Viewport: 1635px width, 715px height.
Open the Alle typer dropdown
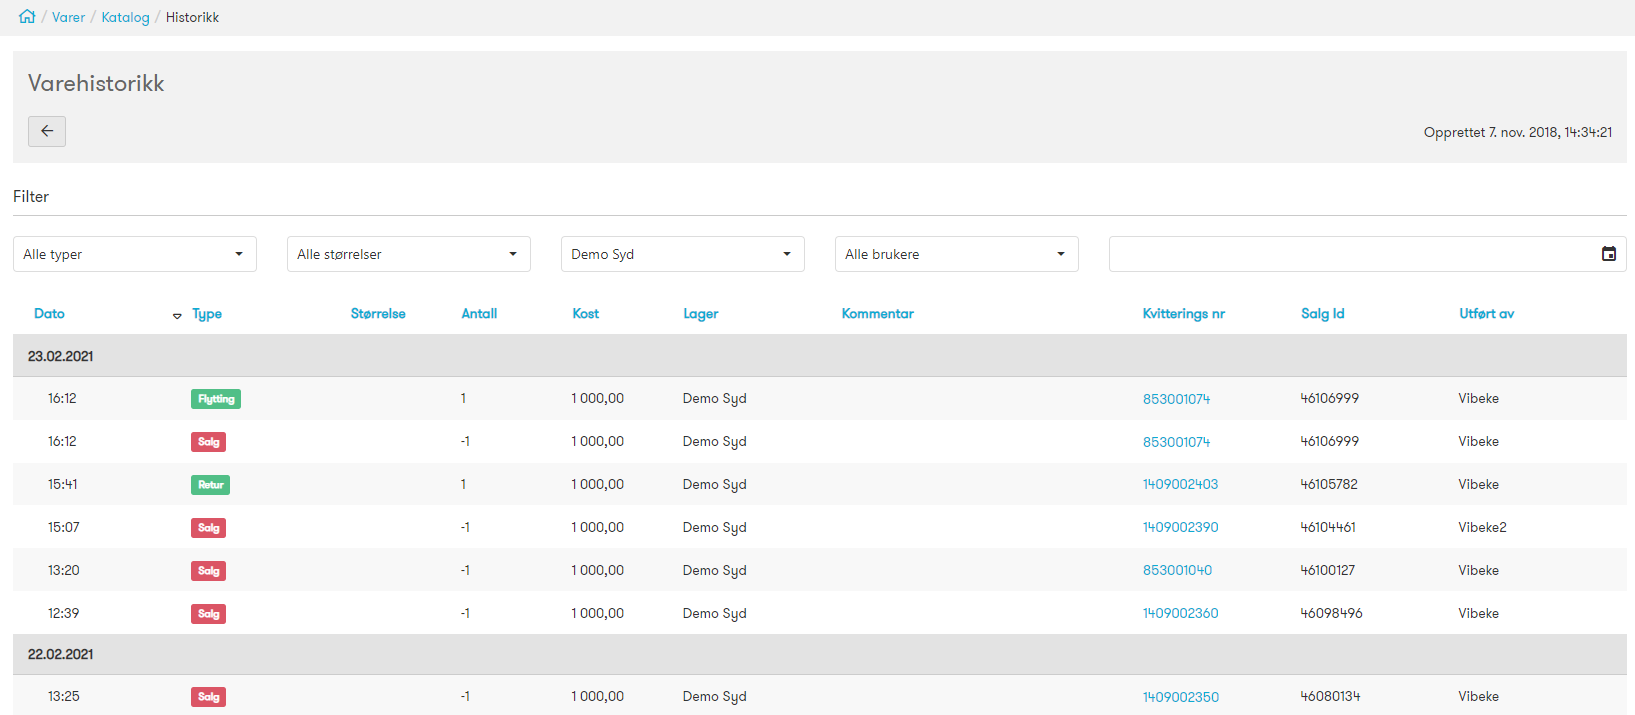(x=135, y=254)
